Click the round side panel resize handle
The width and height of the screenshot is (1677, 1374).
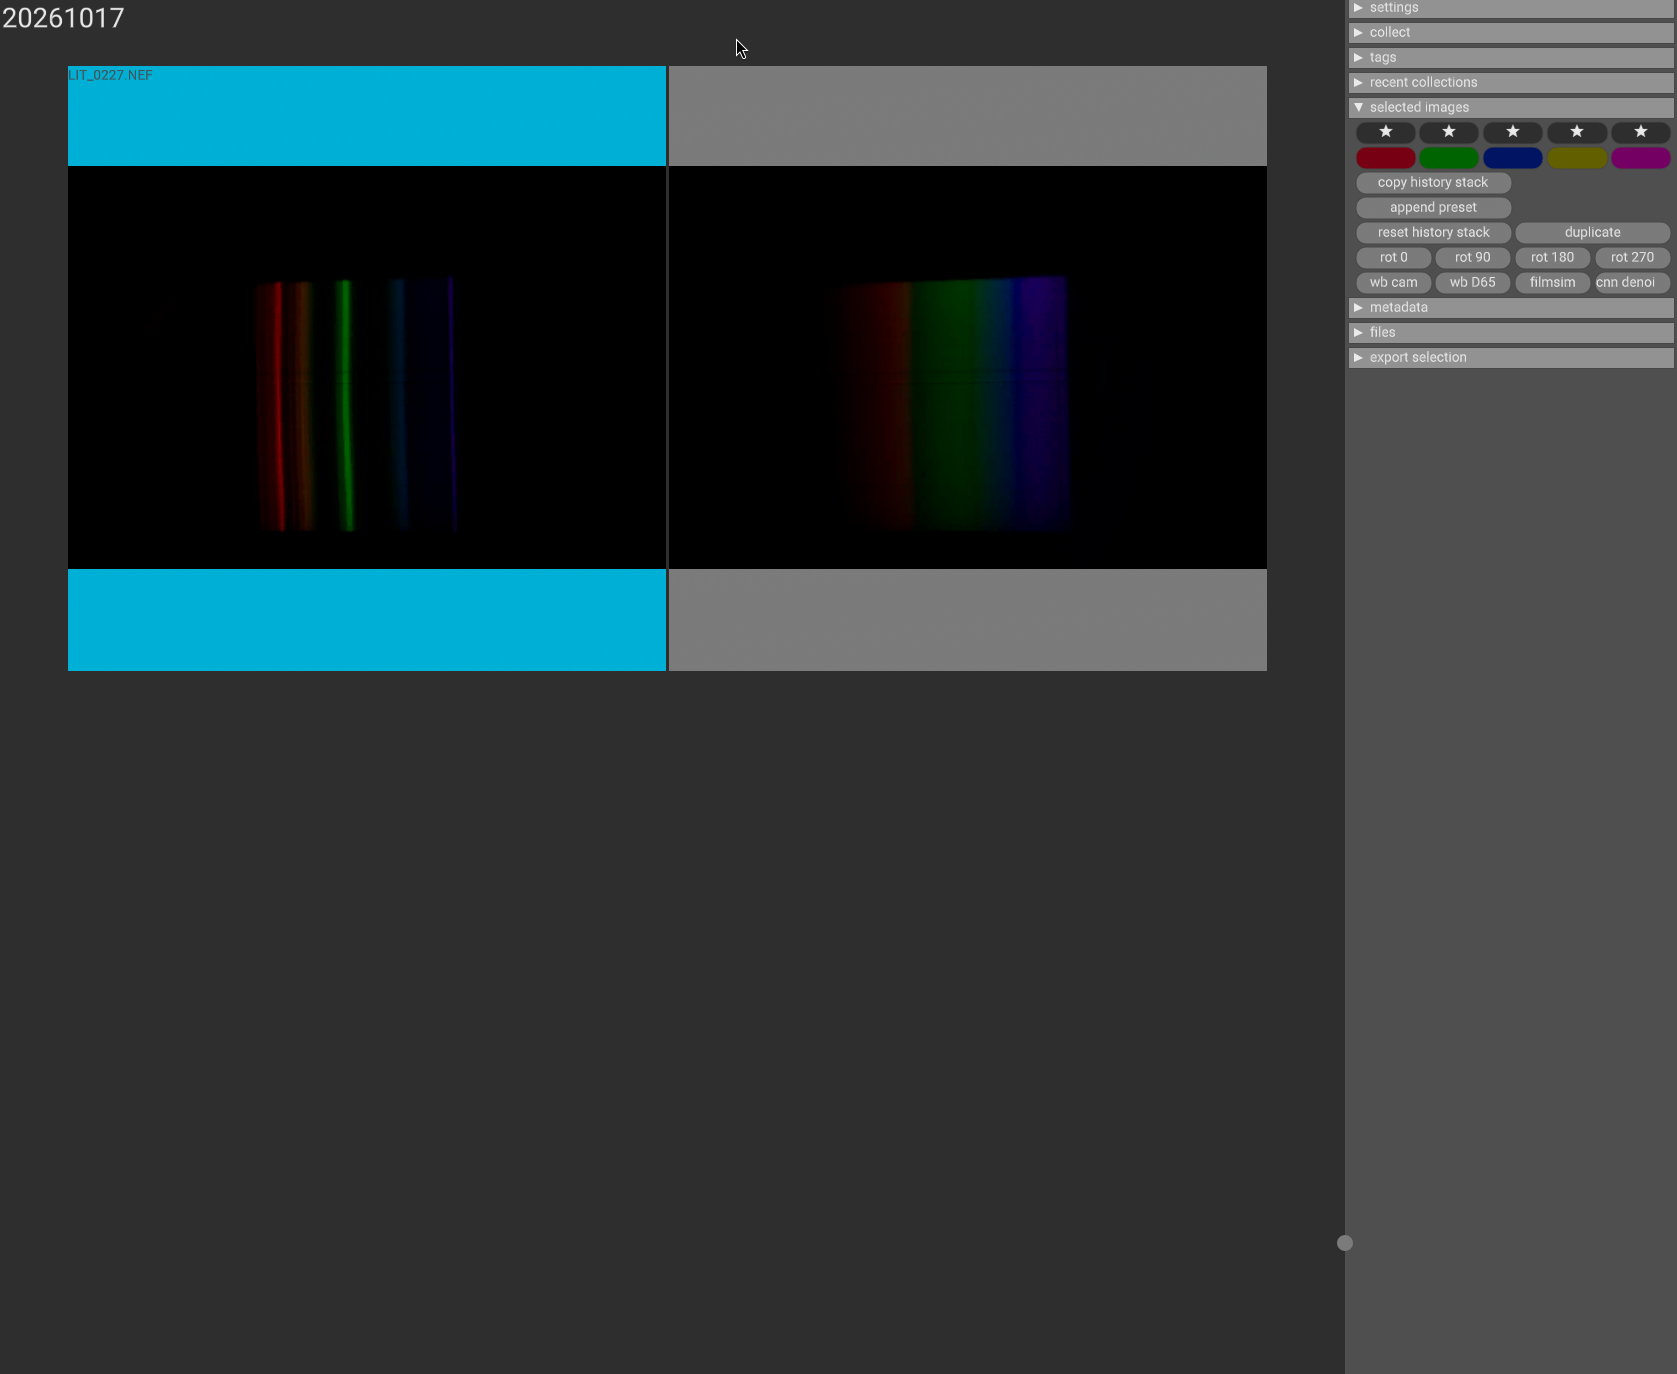1345,1243
